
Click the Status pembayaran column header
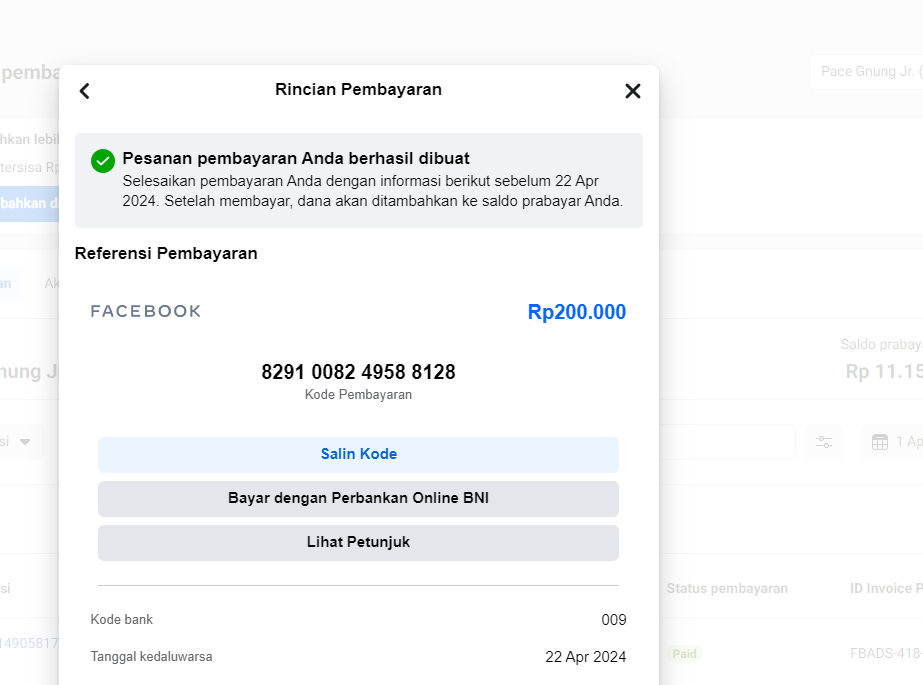tap(727, 588)
